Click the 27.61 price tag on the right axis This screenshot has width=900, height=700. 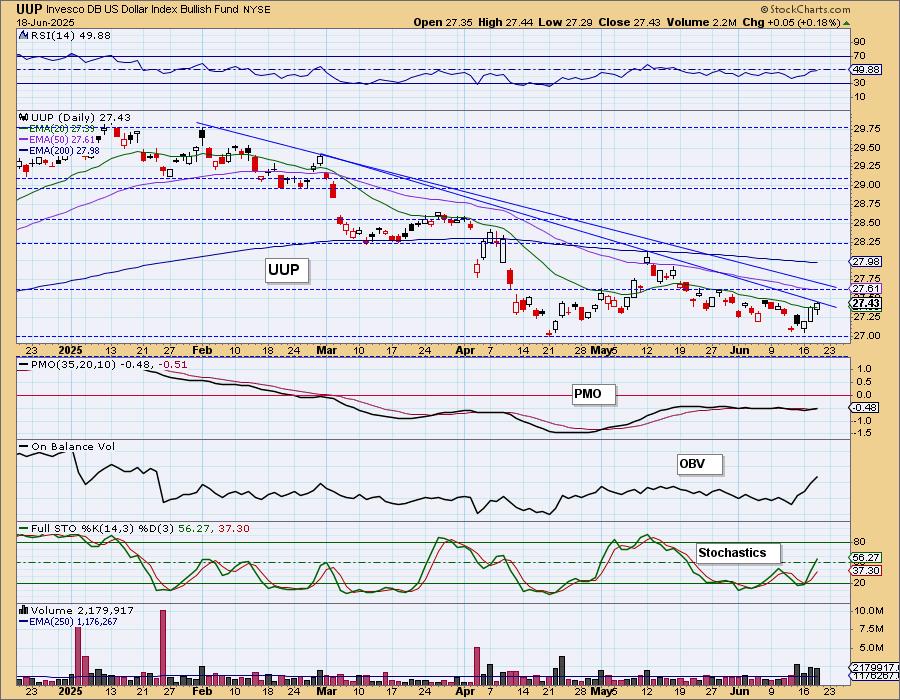pos(866,289)
